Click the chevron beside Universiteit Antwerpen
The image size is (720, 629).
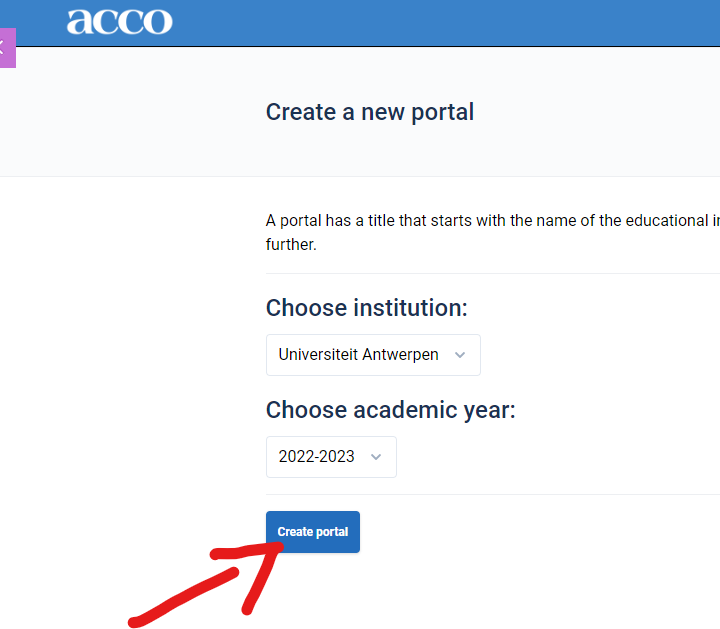click(460, 355)
